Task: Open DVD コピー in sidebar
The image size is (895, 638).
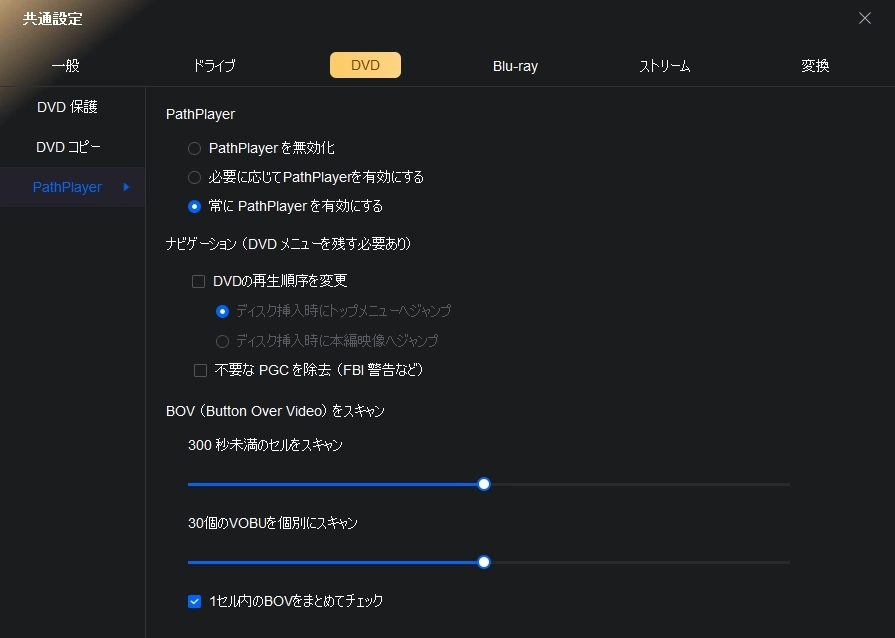Action: (x=68, y=147)
